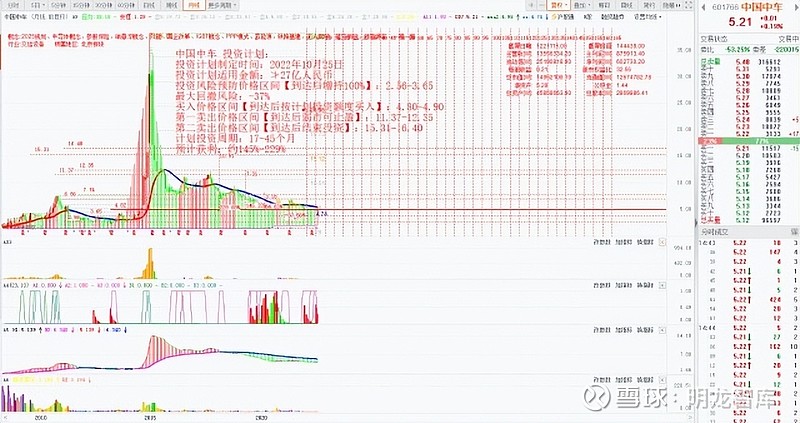Close the trend-ribbon sub-chart panel
The image size is (800, 423).
click(662, 330)
